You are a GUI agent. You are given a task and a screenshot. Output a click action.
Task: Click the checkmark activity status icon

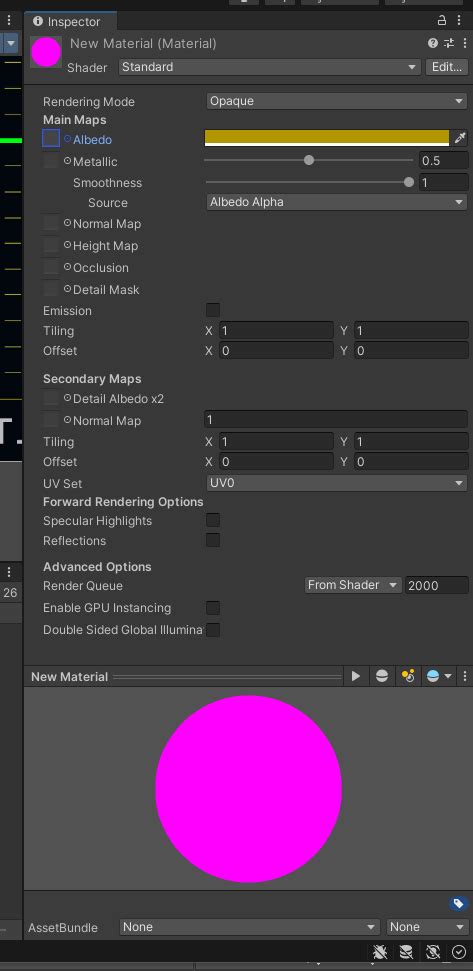[459, 951]
